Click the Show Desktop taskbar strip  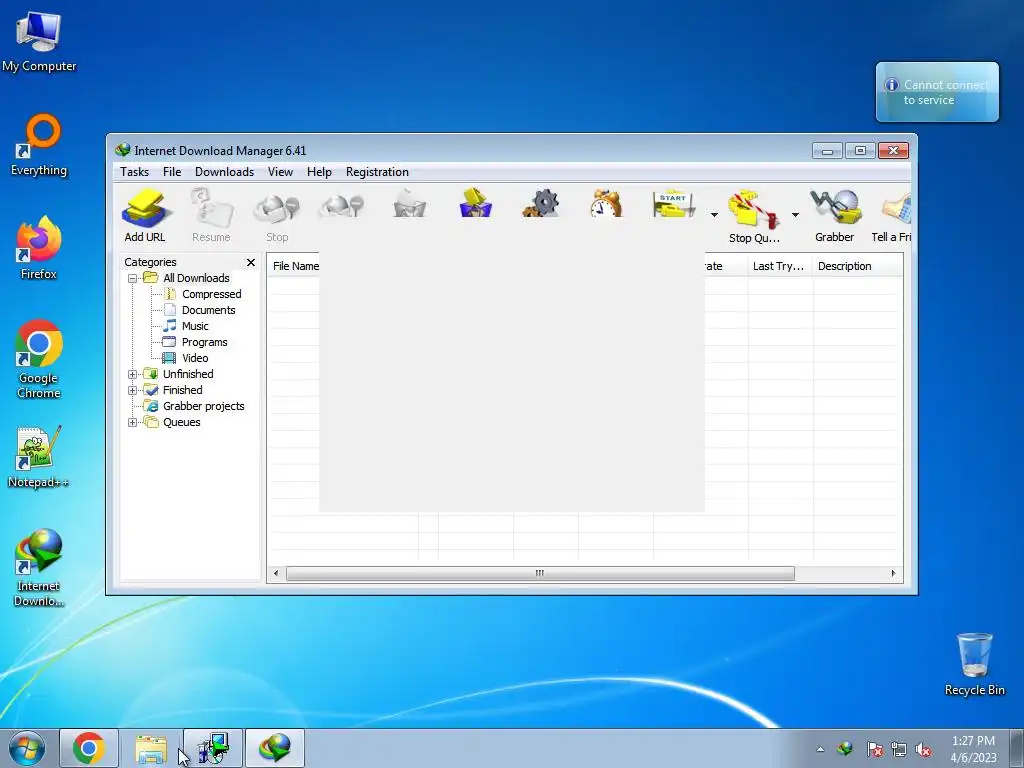coord(1017,748)
